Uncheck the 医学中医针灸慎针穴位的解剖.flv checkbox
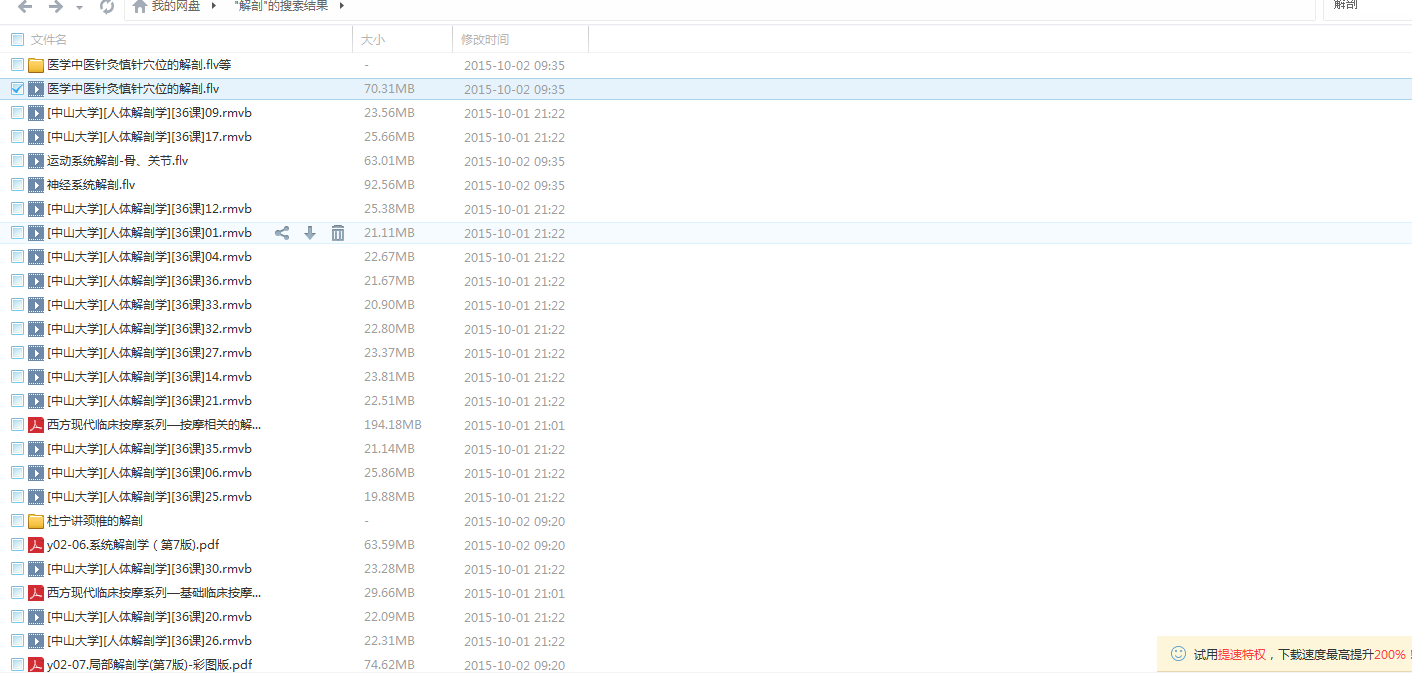1412x685 pixels. (17, 89)
